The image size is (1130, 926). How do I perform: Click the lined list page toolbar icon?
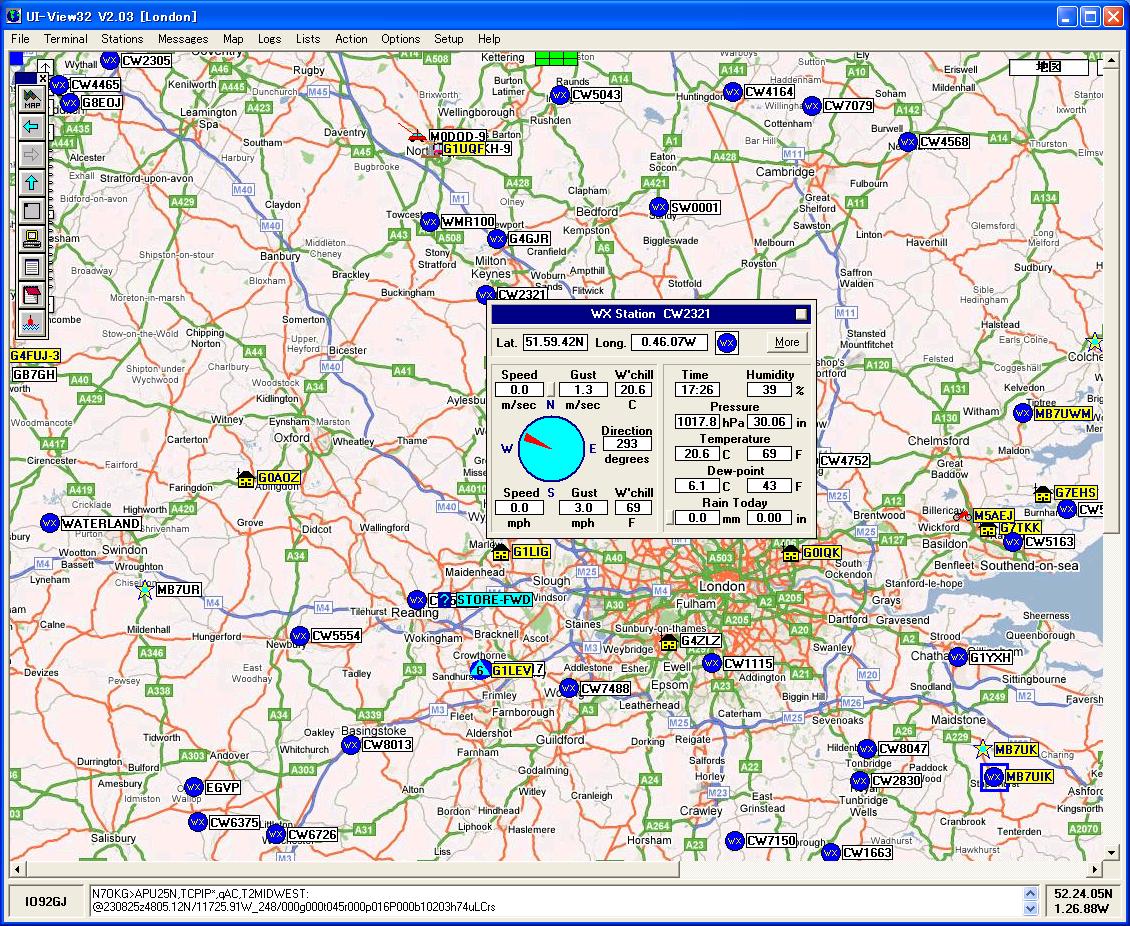pyautogui.click(x=32, y=267)
